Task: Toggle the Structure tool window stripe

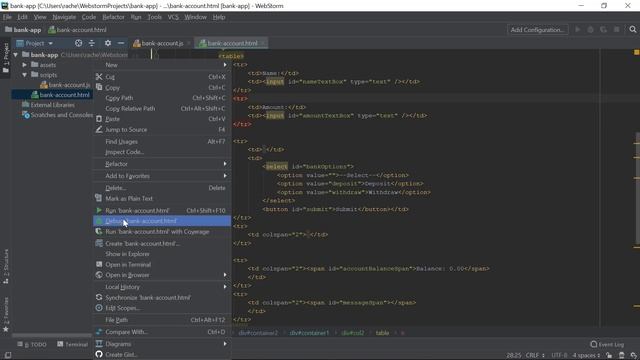Action: [x=6, y=266]
